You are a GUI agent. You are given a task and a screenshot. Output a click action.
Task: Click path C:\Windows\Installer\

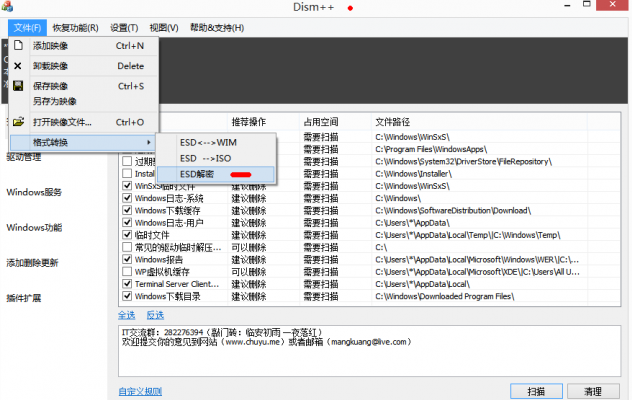click(414, 174)
